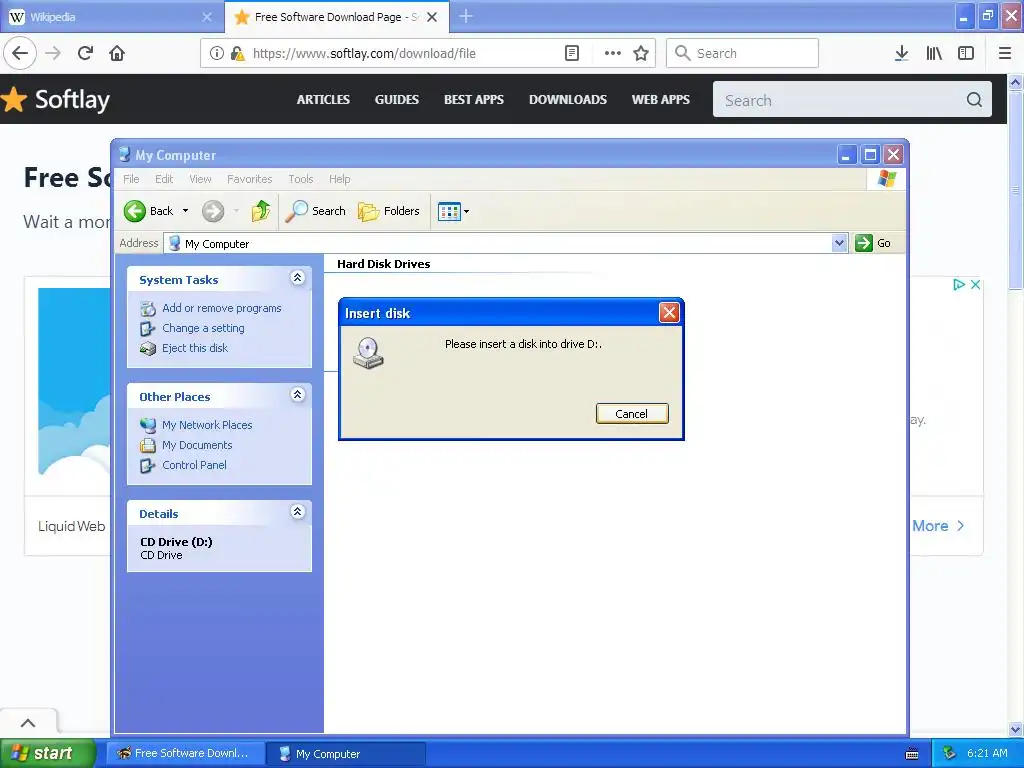Open page actions three-dot menu
The height and width of the screenshot is (768, 1024).
613,53
